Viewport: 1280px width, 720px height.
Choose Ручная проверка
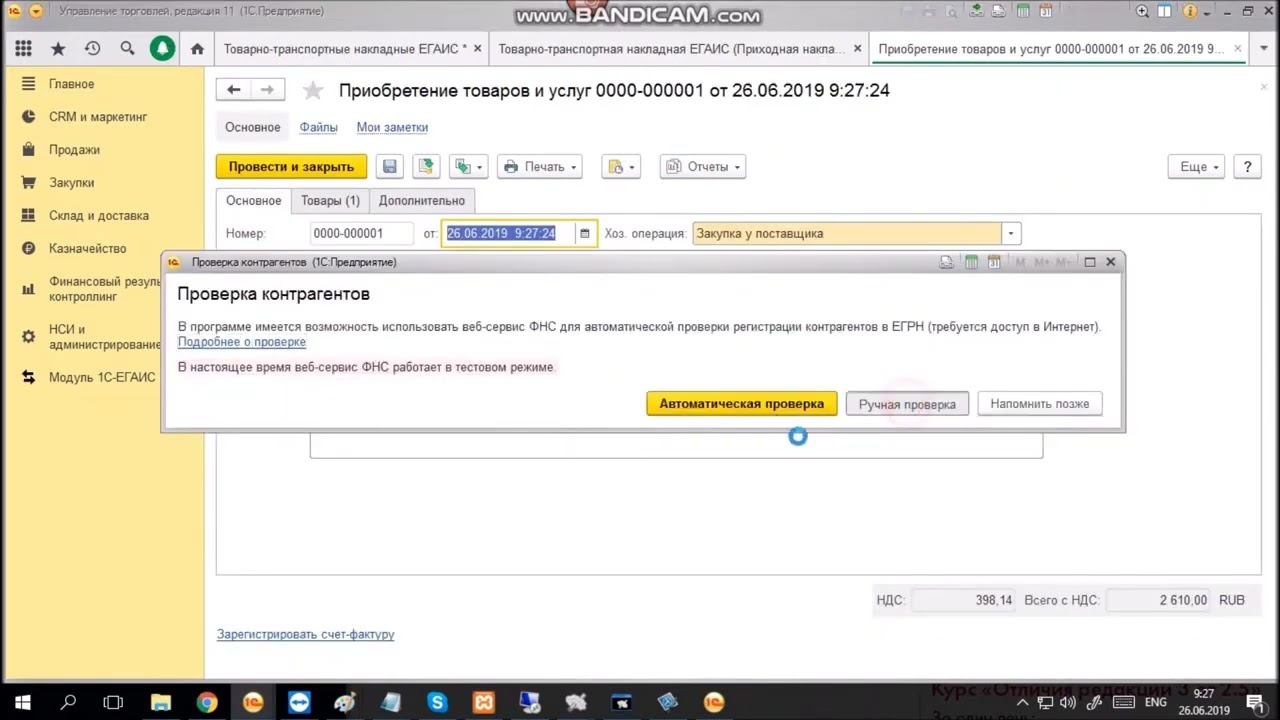click(907, 404)
